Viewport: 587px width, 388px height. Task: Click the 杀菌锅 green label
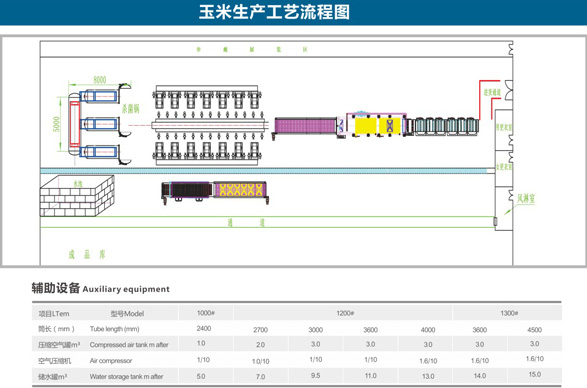[130, 109]
